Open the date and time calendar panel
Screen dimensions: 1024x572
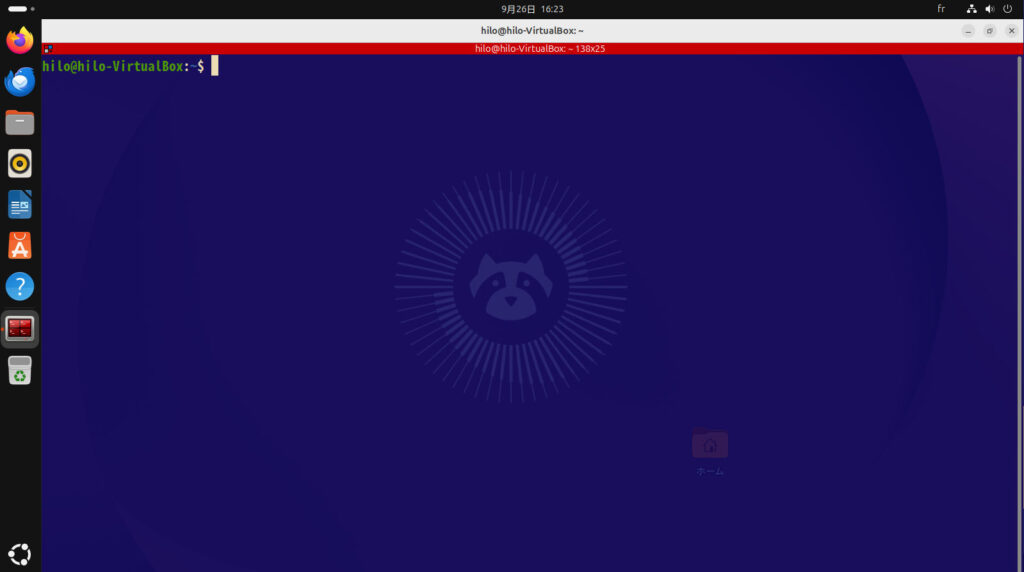(x=532, y=8)
